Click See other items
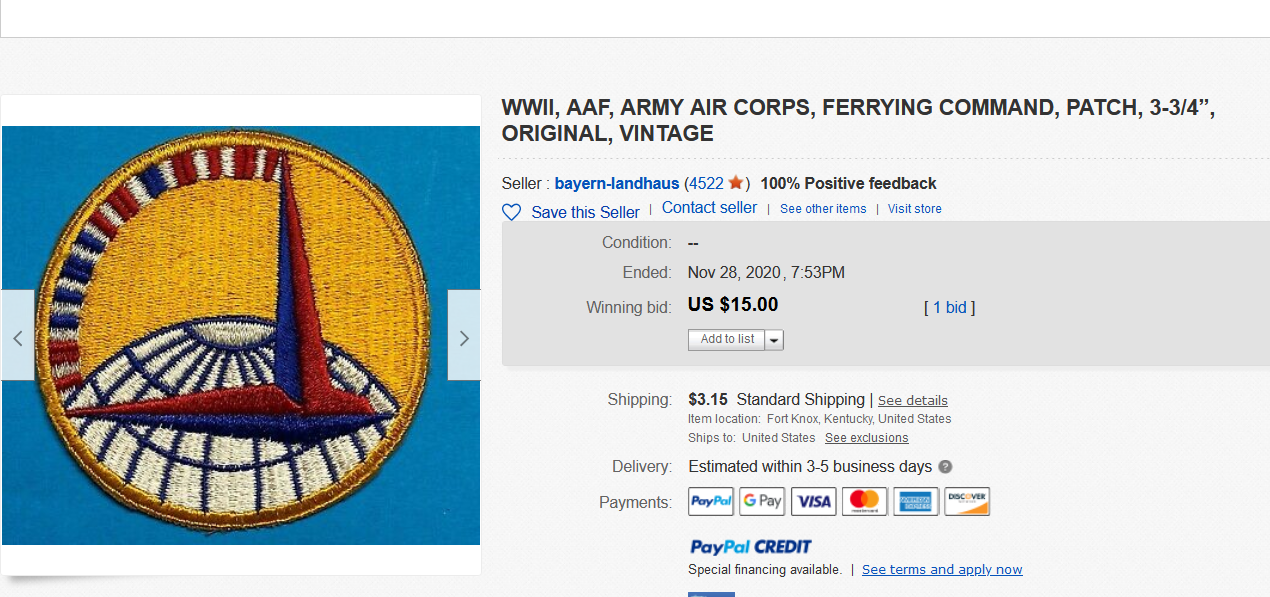The height and width of the screenshot is (597, 1270). (x=823, y=208)
